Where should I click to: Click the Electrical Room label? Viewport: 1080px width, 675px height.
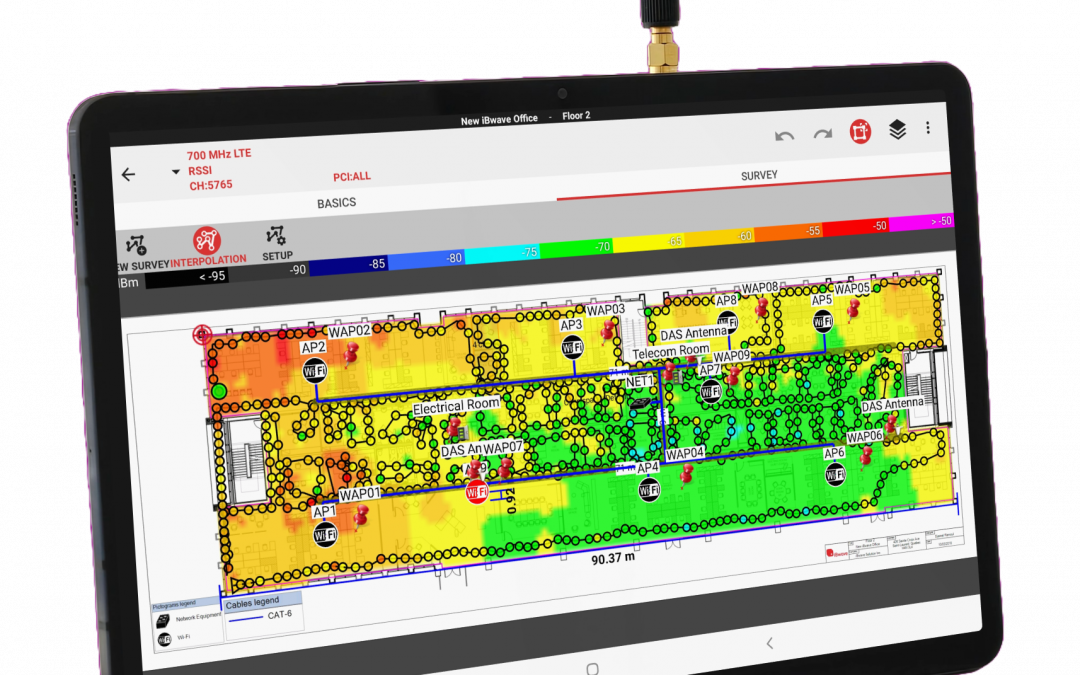[x=456, y=406]
